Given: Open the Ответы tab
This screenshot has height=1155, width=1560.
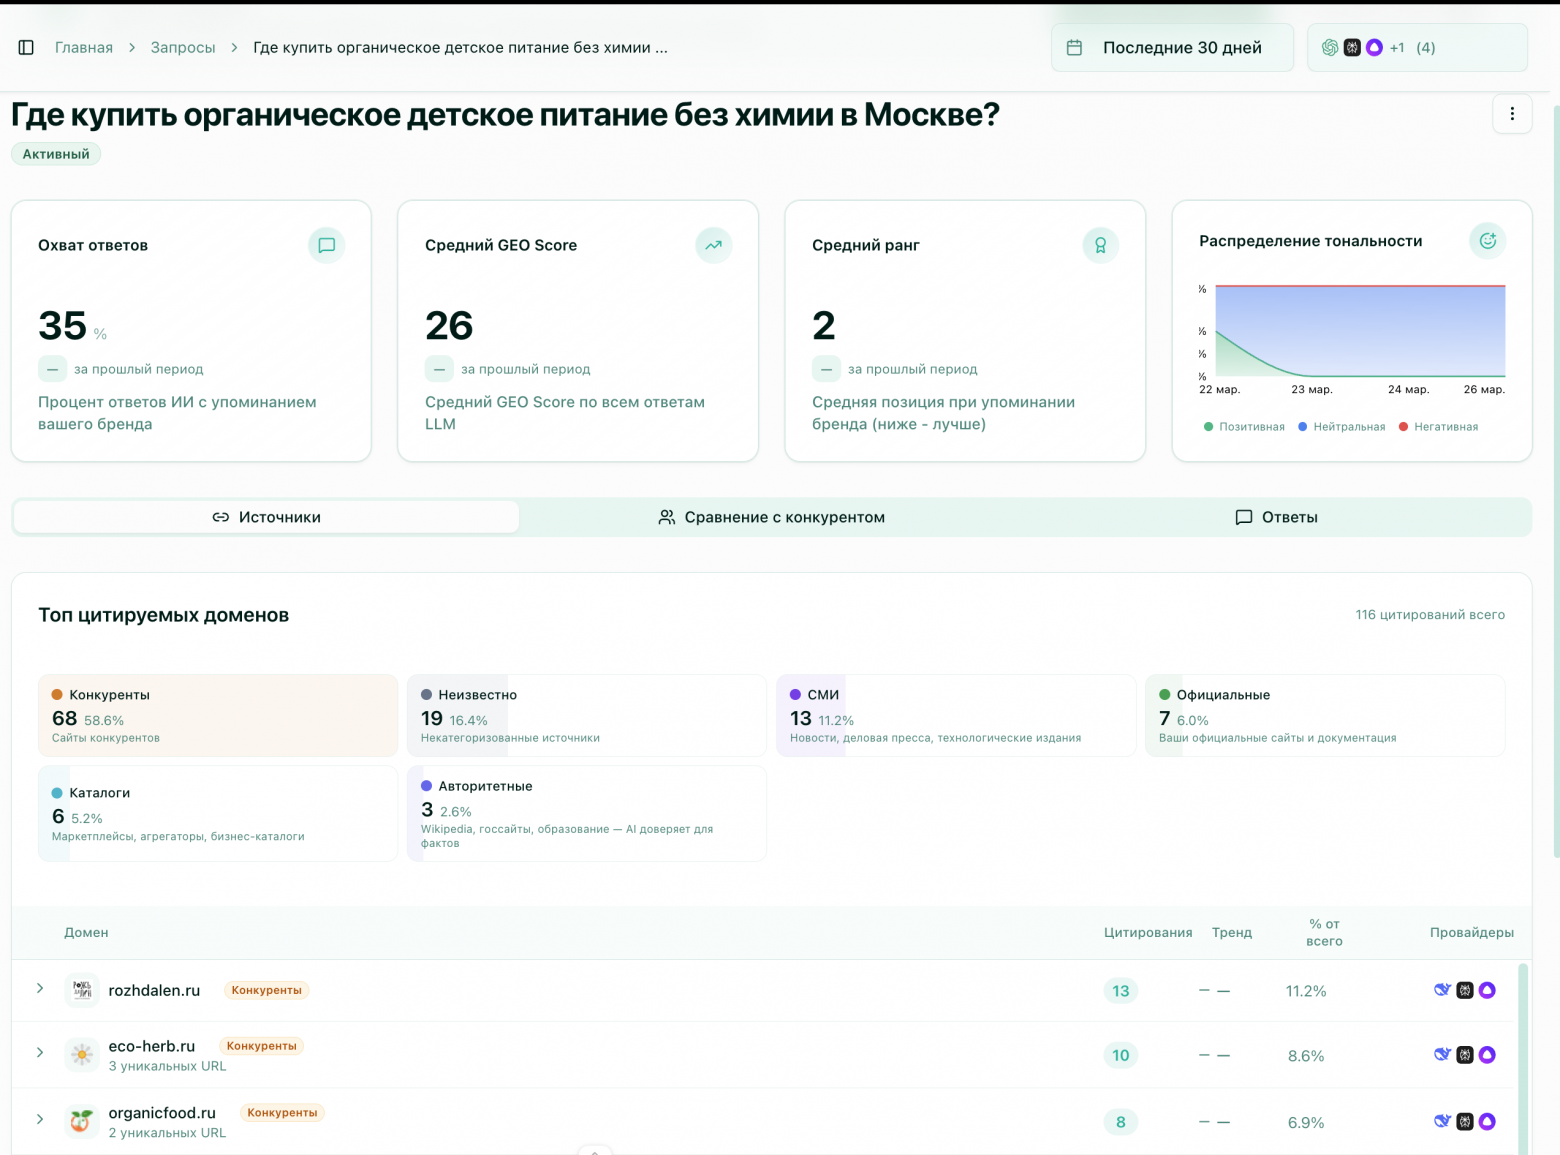Looking at the screenshot, I should tap(1277, 517).
